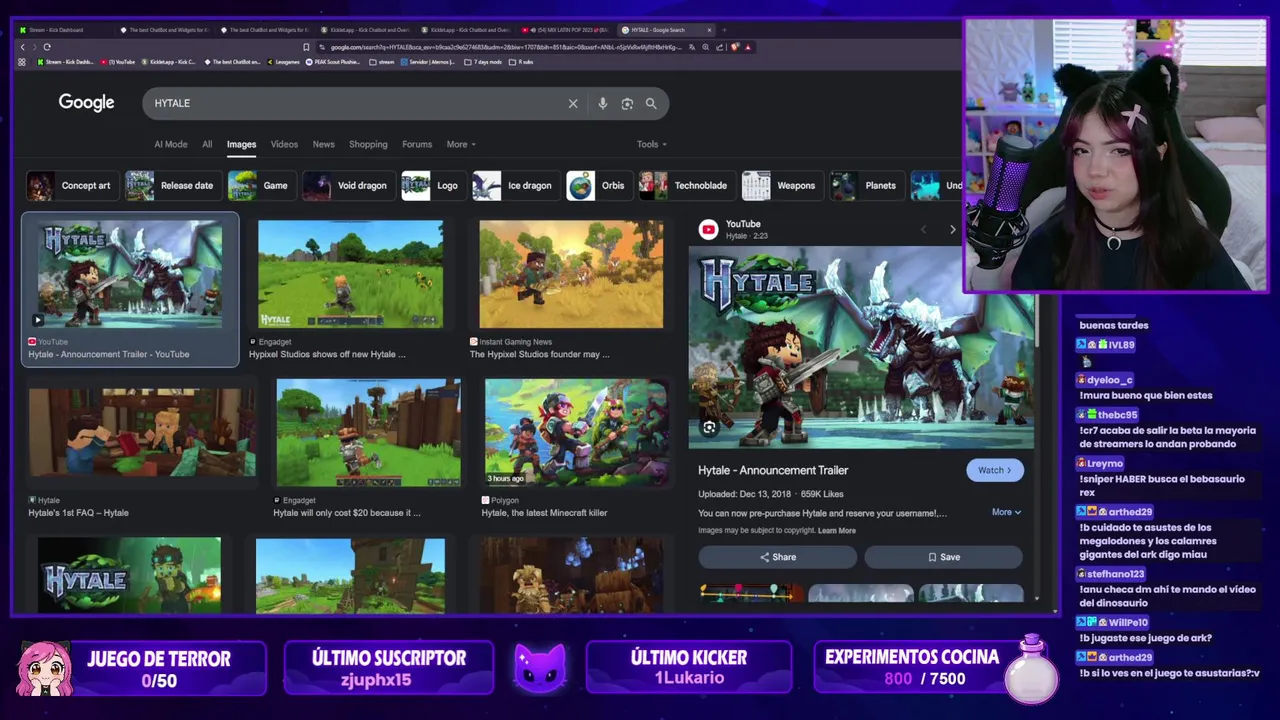The width and height of the screenshot is (1280, 720).
Task: Open the (1) YouTube bookmark
Action: pos(118,62)
